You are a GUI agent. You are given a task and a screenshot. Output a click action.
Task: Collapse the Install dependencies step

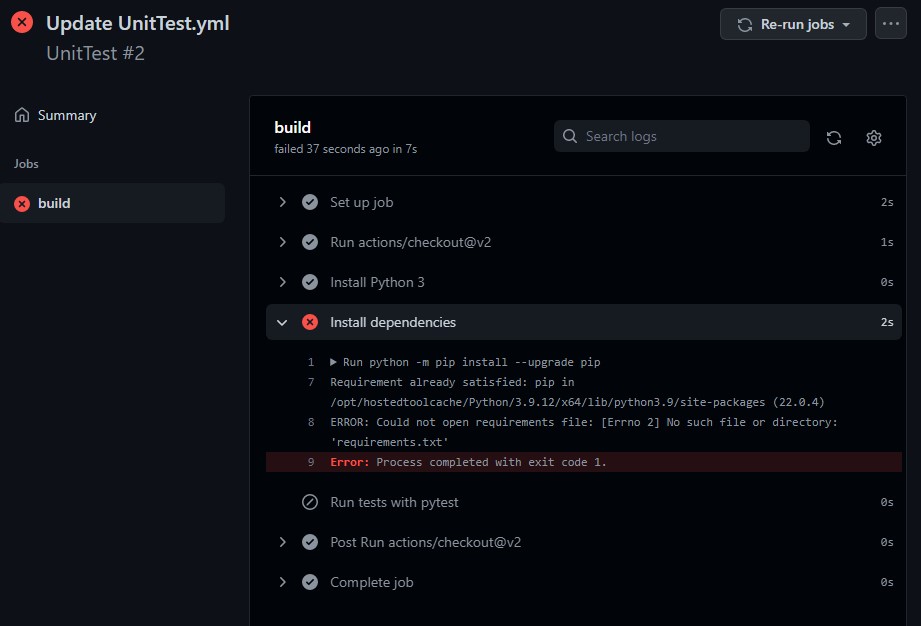click(x=282, y=322)
